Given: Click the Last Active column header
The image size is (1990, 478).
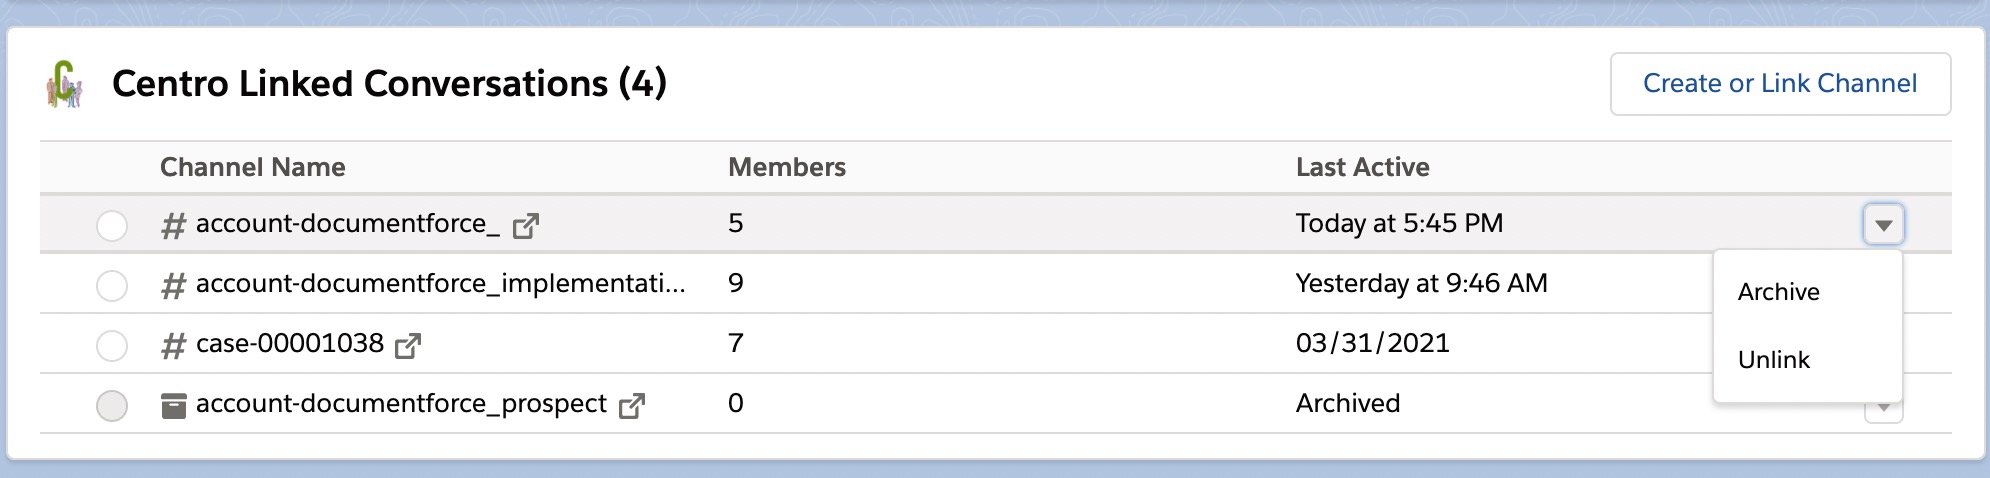Looking at the screenshot, I should (1362, 167).
